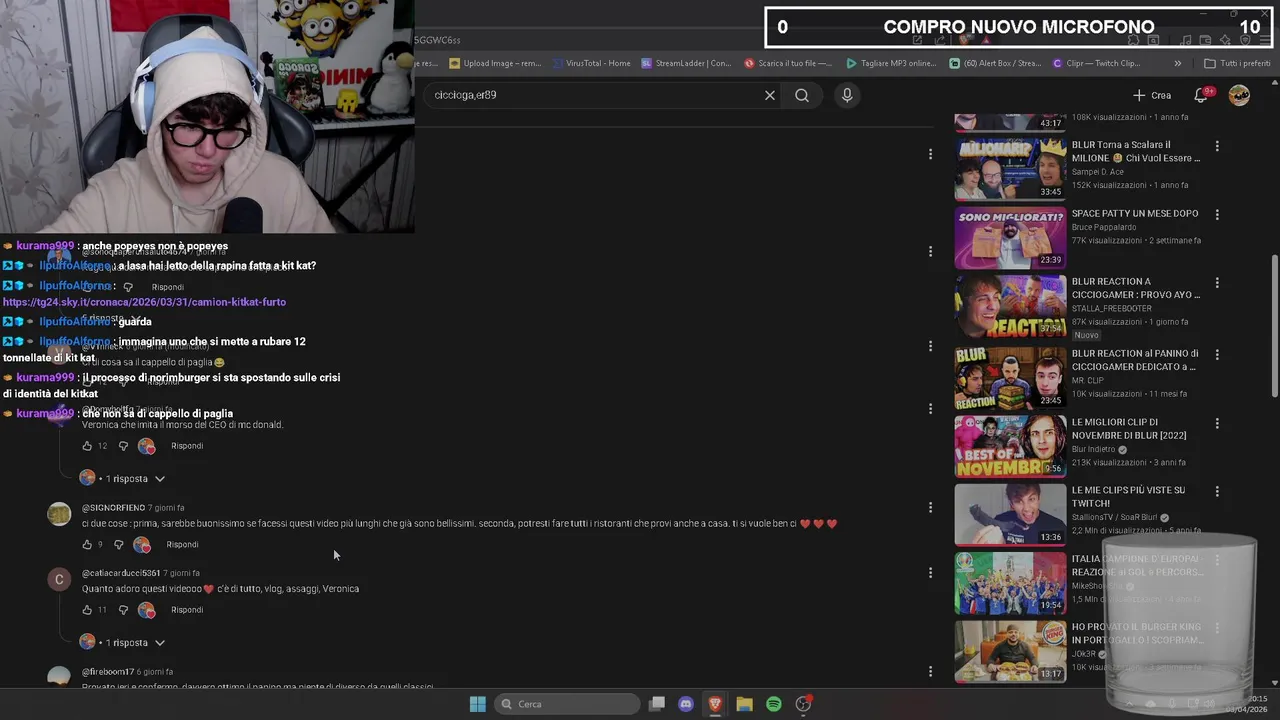This screenshot has height=720, width=1280.
Task: Open BLUR REACTION al PANINO di CICCIOGAMER title
Action: point(1136,360)
